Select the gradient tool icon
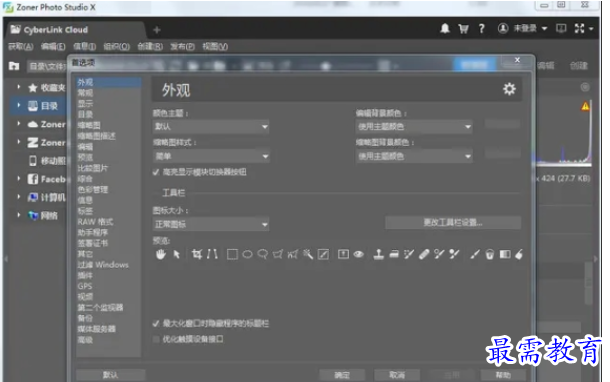The image size is (610, 382). [505, 254]
